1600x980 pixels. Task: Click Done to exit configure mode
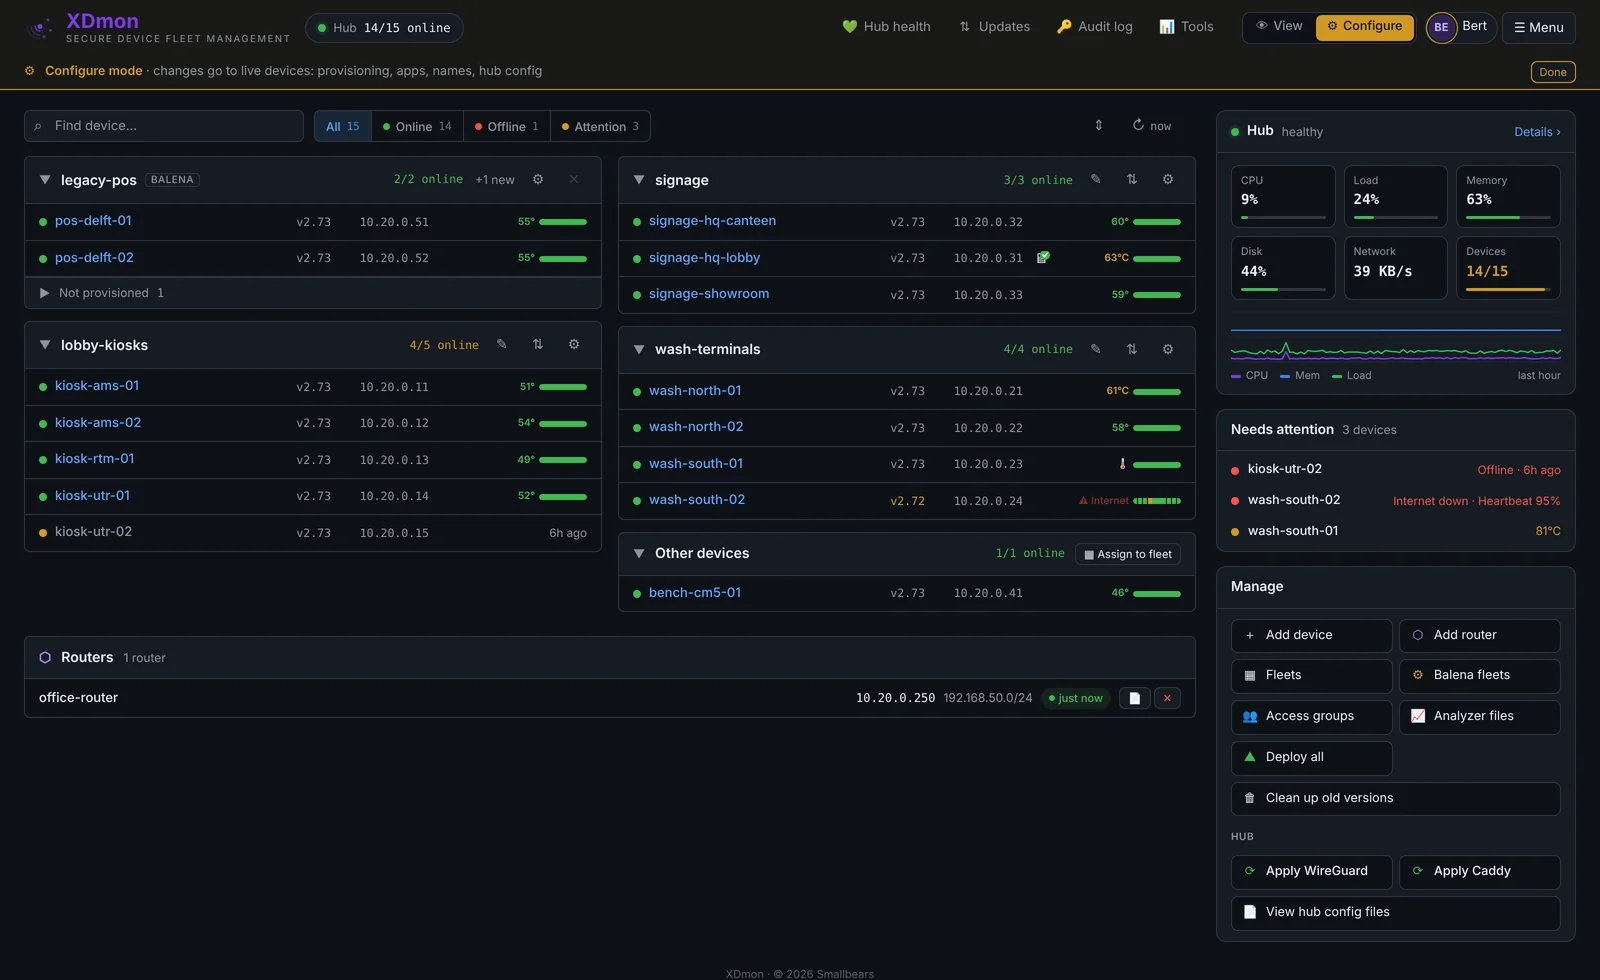click(1553, 72)
